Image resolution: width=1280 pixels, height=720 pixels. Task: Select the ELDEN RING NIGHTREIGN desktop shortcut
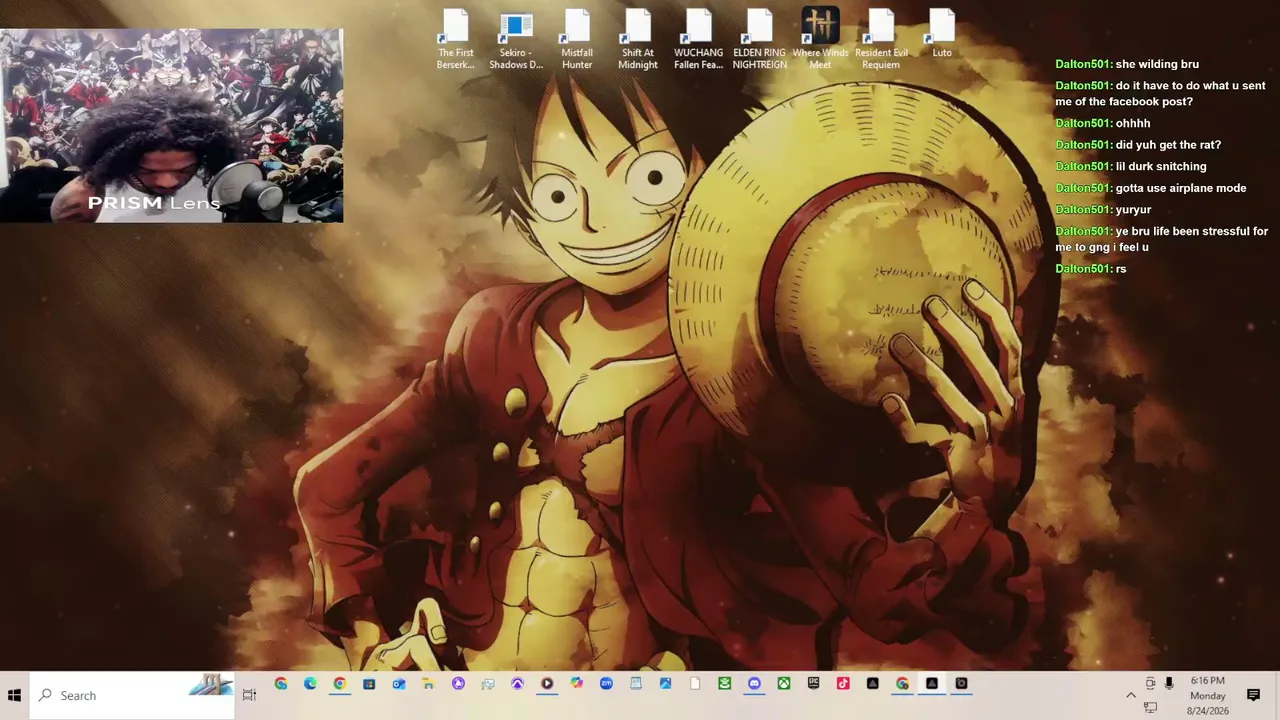[x=759, y=40]
